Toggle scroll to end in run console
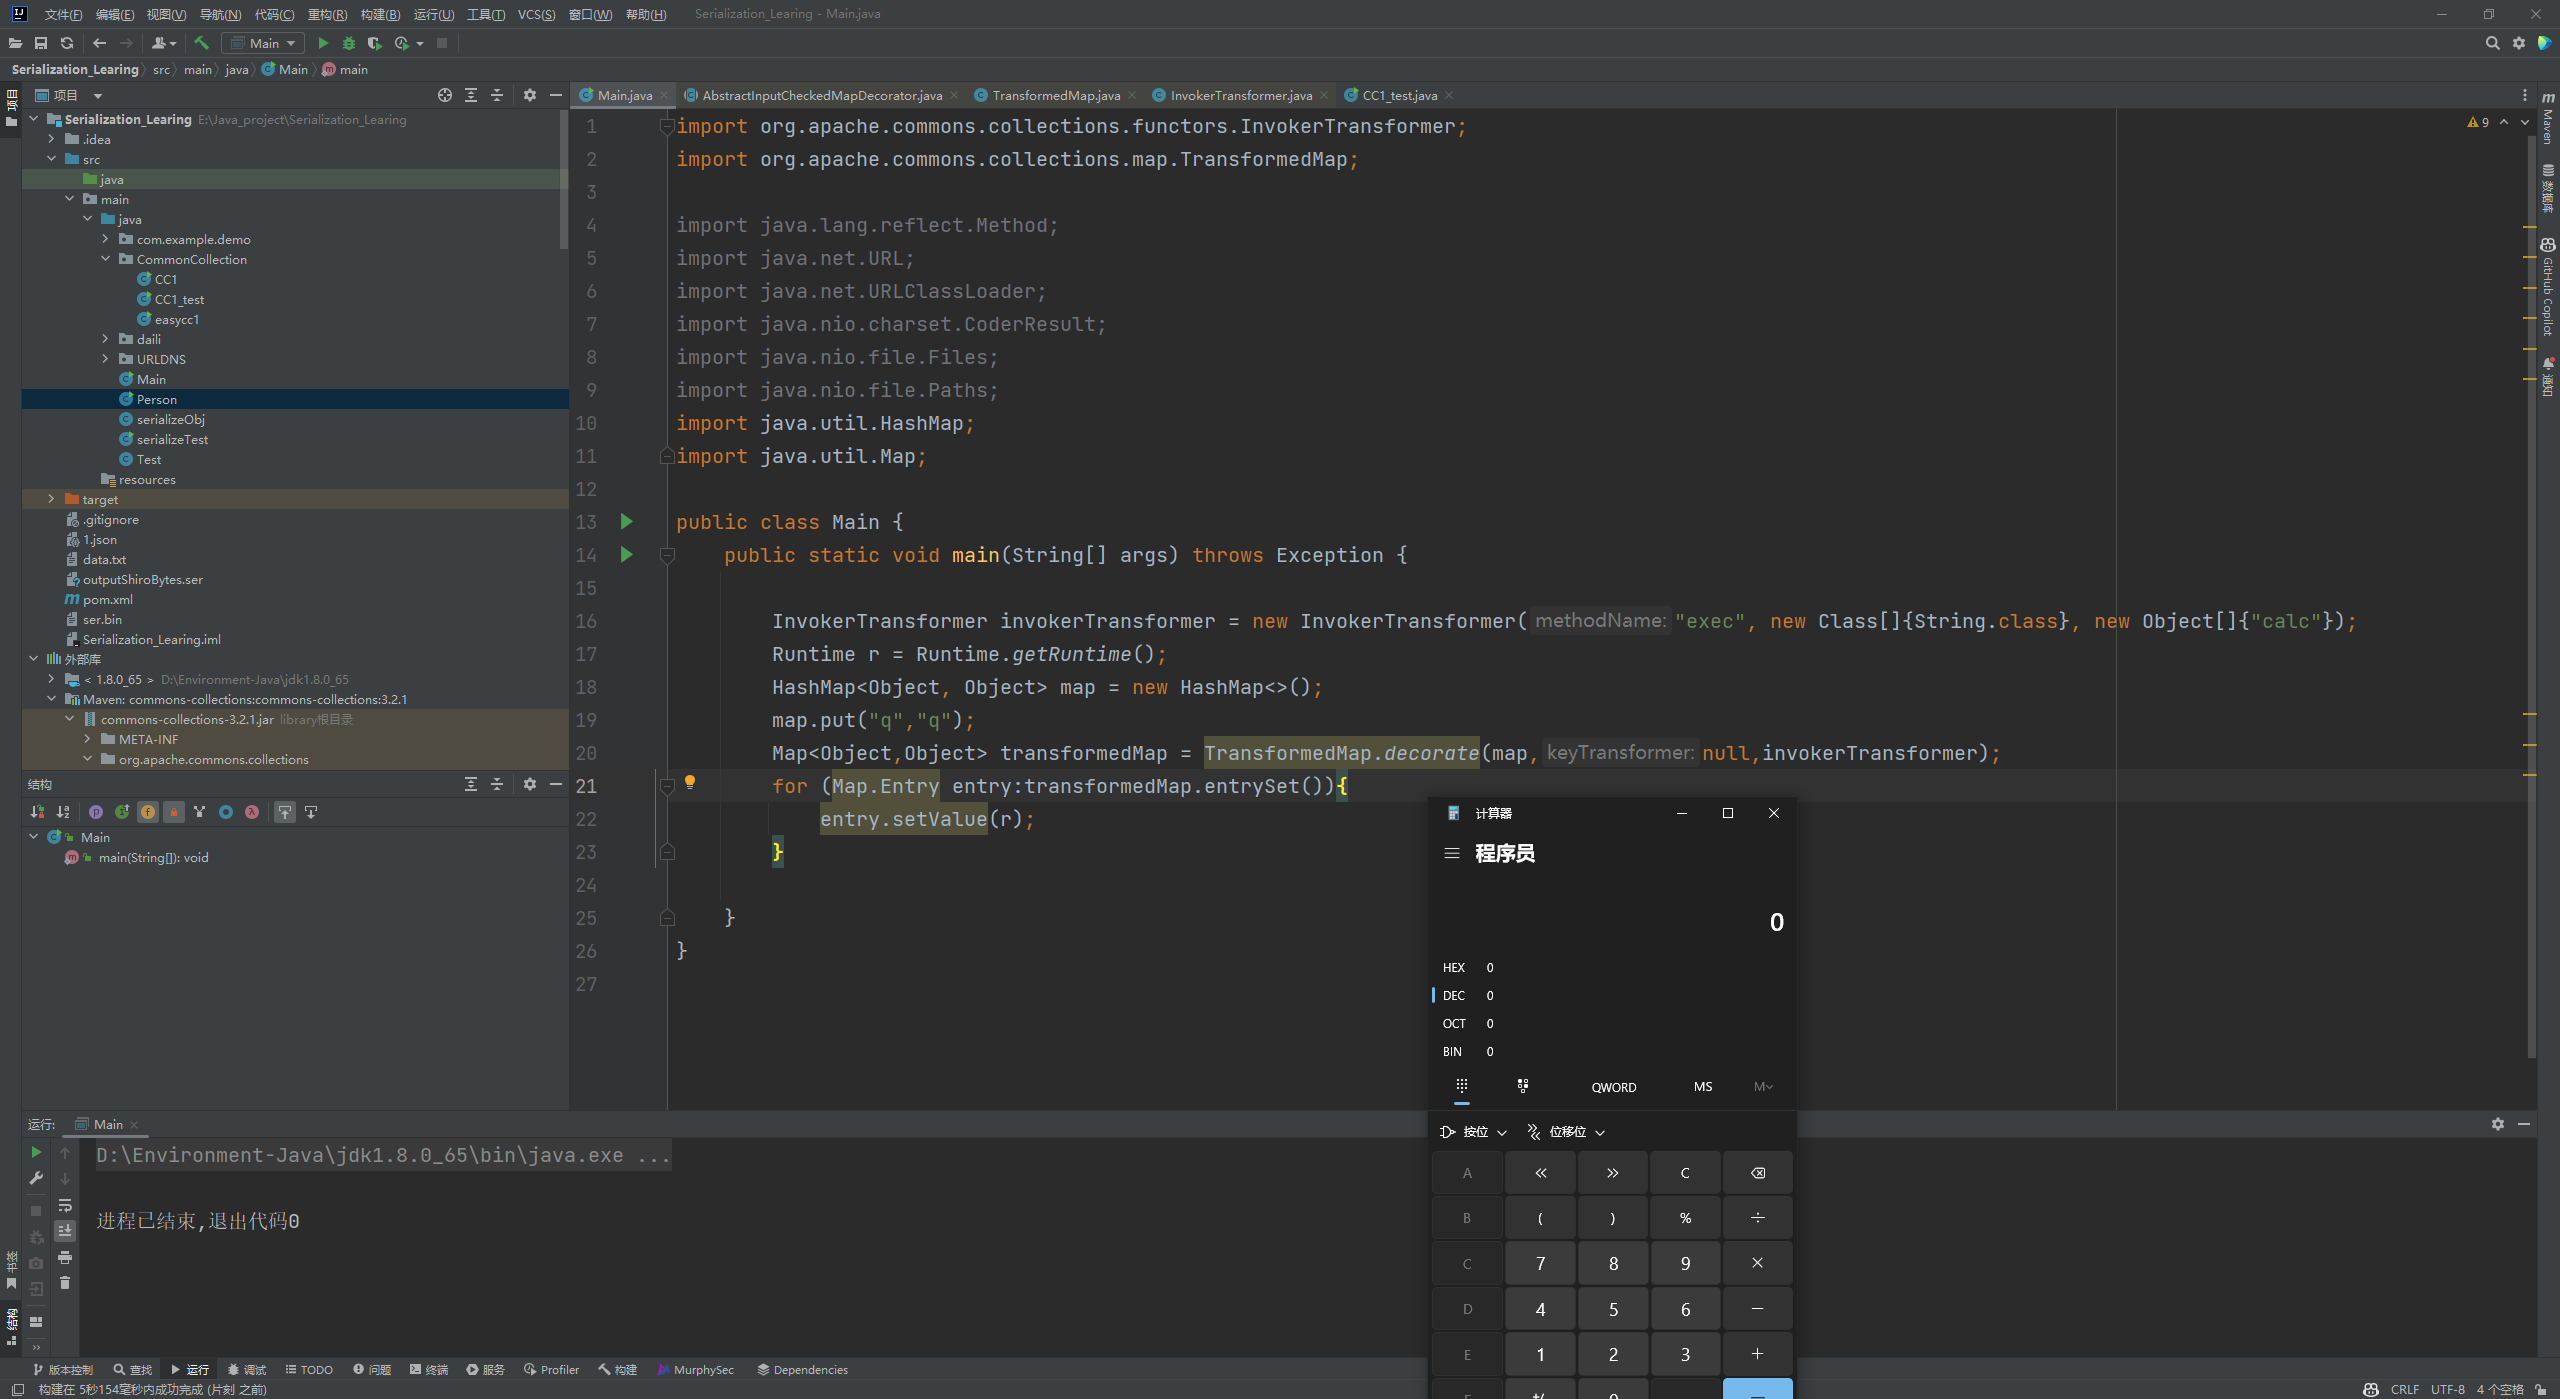Viewport: 2560px width, 1399px height. 65,1231
